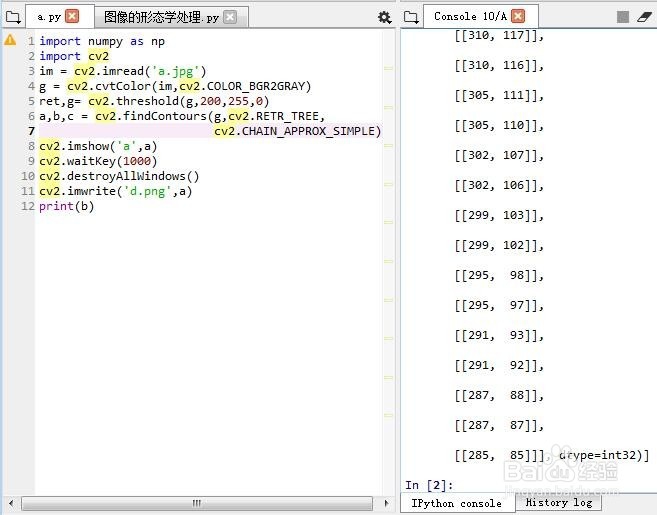Click the cv2.findContours line of code
Viewport: 657px width, 515px height.
(x=182, y=116)
